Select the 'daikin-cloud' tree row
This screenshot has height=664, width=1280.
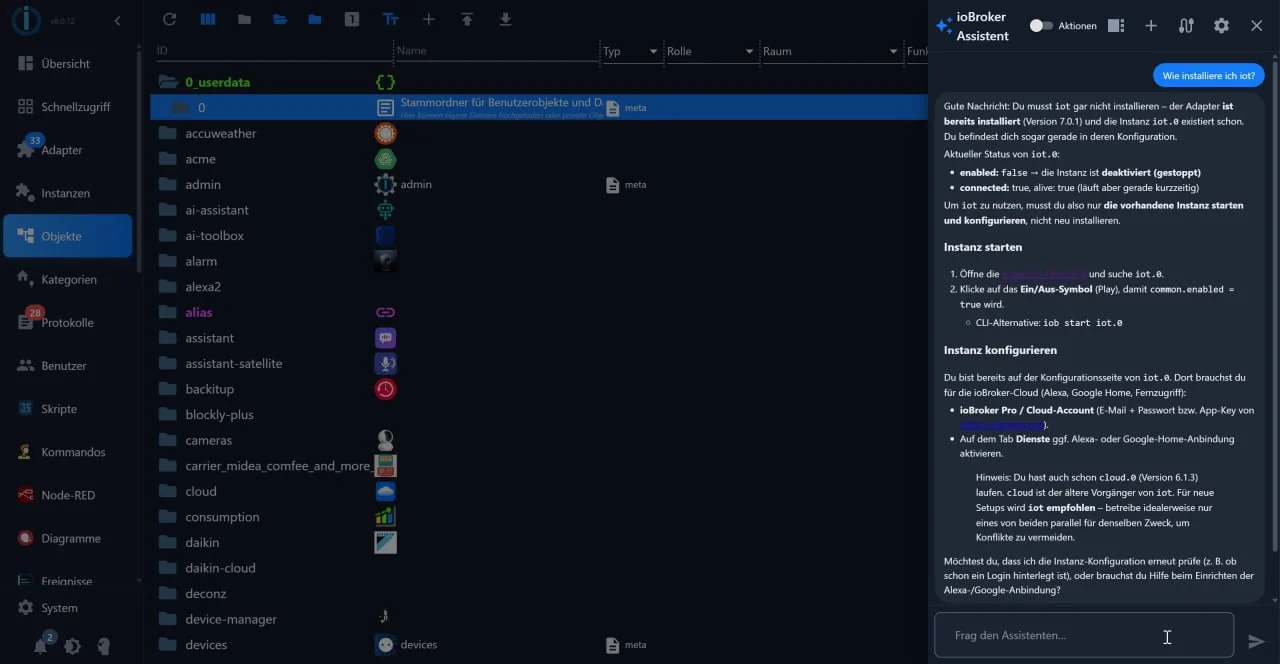click(x=539, y=568)
